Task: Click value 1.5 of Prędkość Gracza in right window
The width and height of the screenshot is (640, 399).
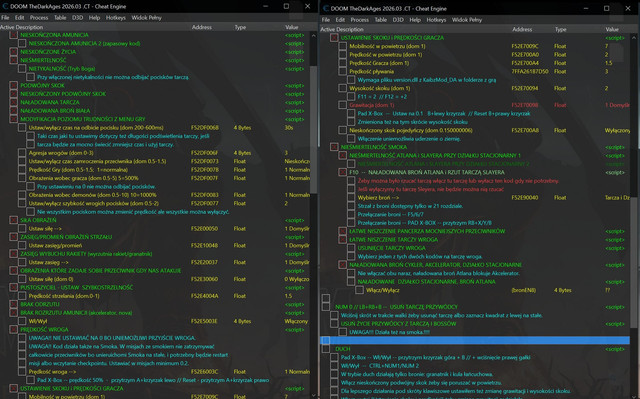Action: [609, 63]
